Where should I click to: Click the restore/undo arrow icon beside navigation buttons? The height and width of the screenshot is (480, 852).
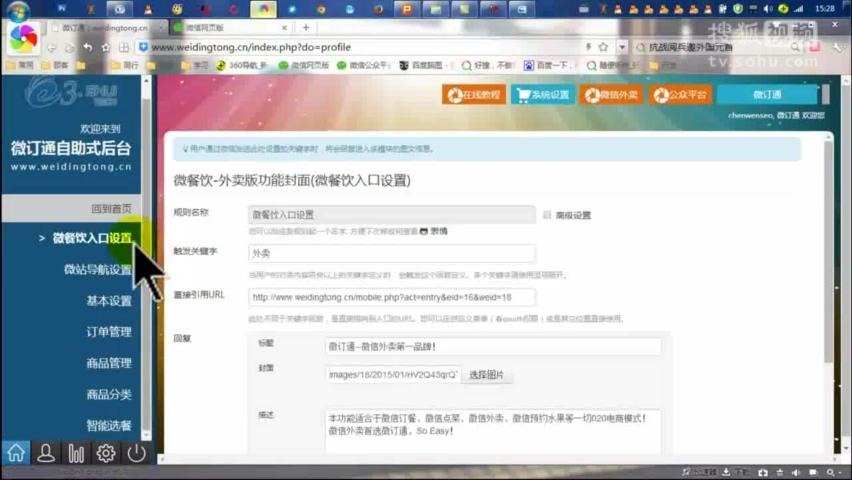tap(87, 47)
